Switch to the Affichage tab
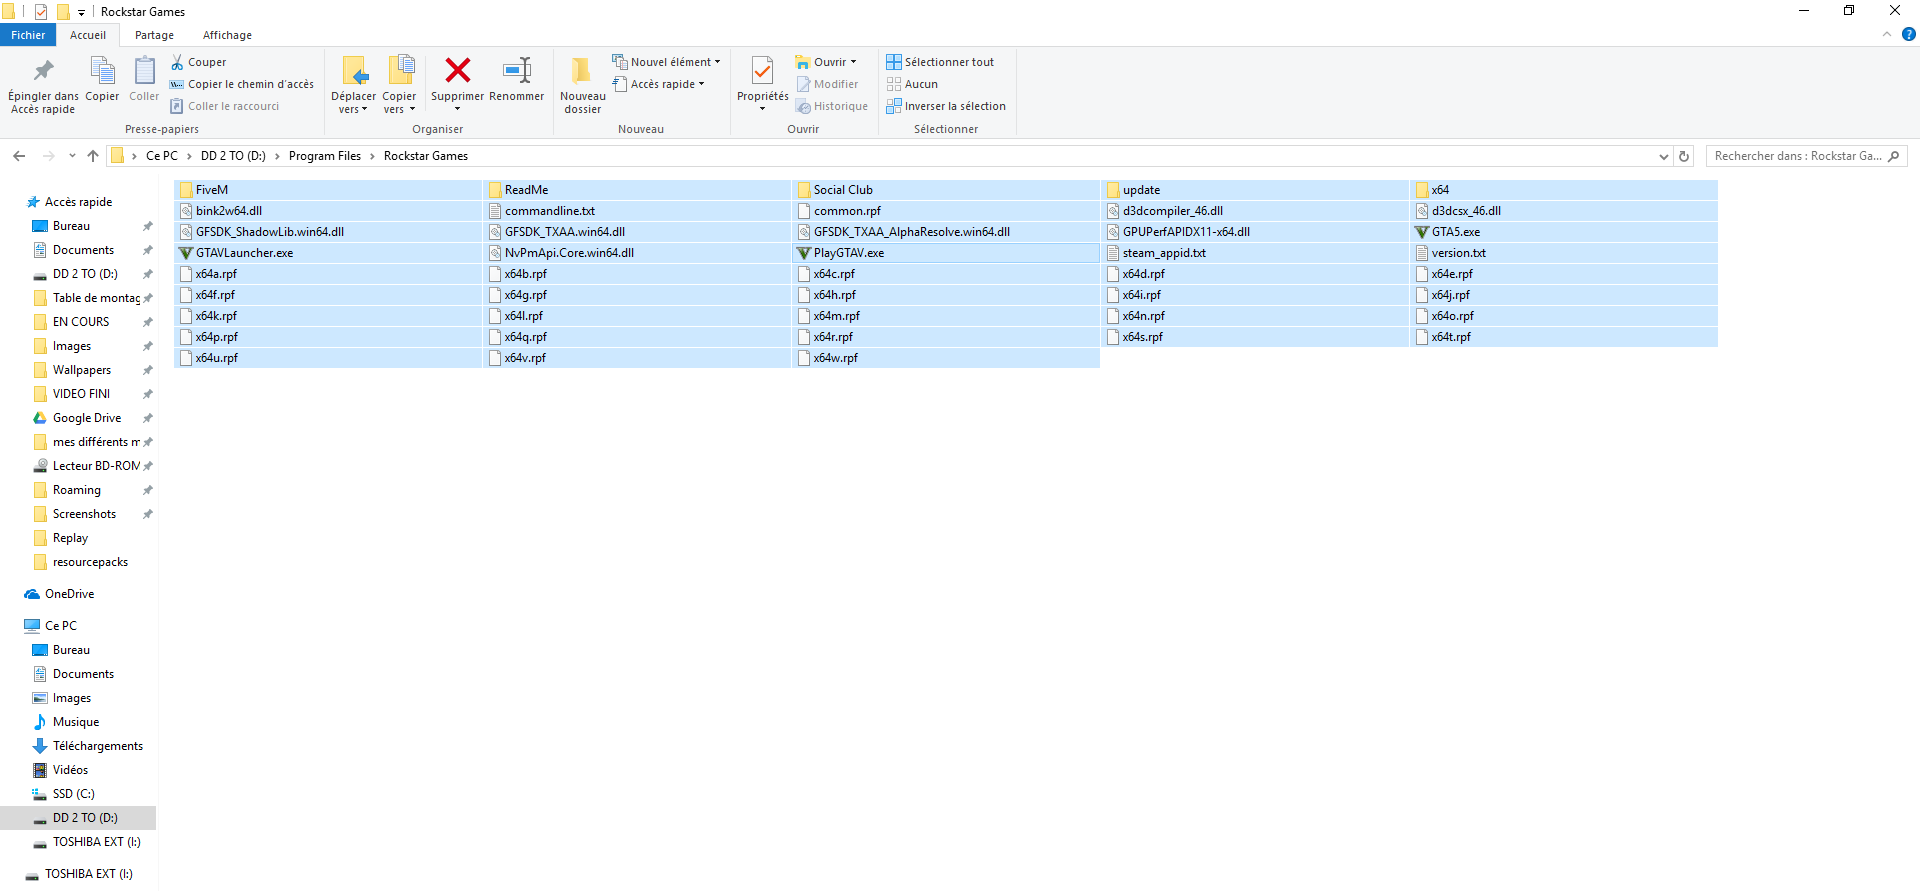This screenshot has height=891, width=1920. pyautogui.click(x=227, y=35)
